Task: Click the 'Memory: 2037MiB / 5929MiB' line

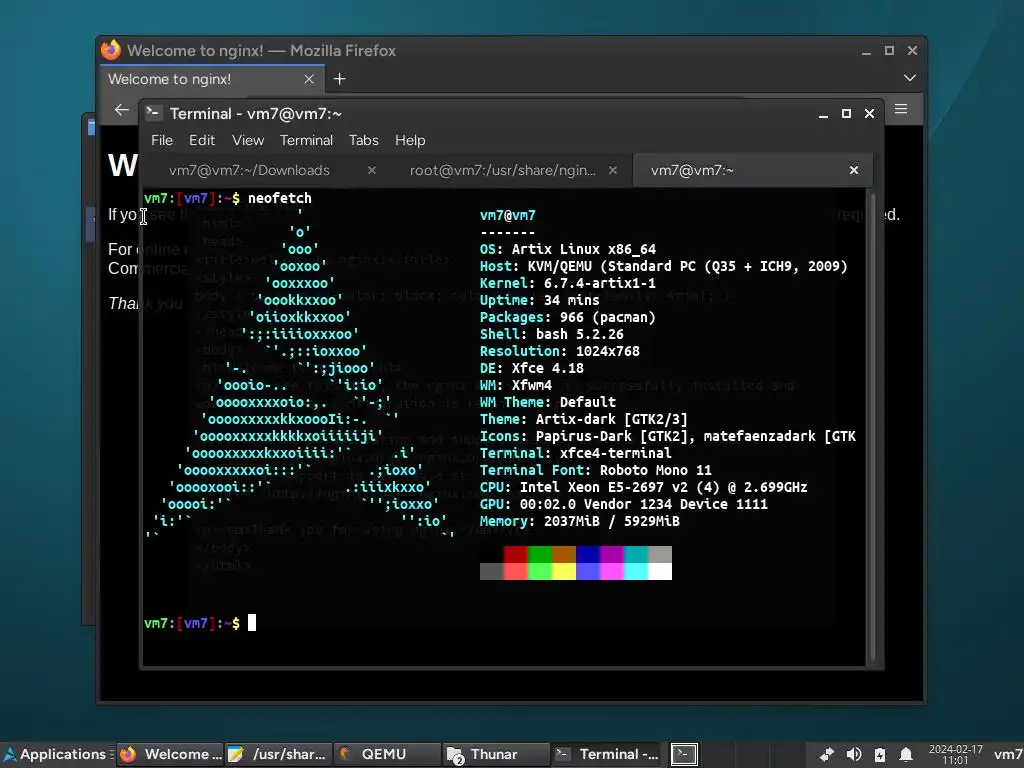Action: click(x=579, y=521)
